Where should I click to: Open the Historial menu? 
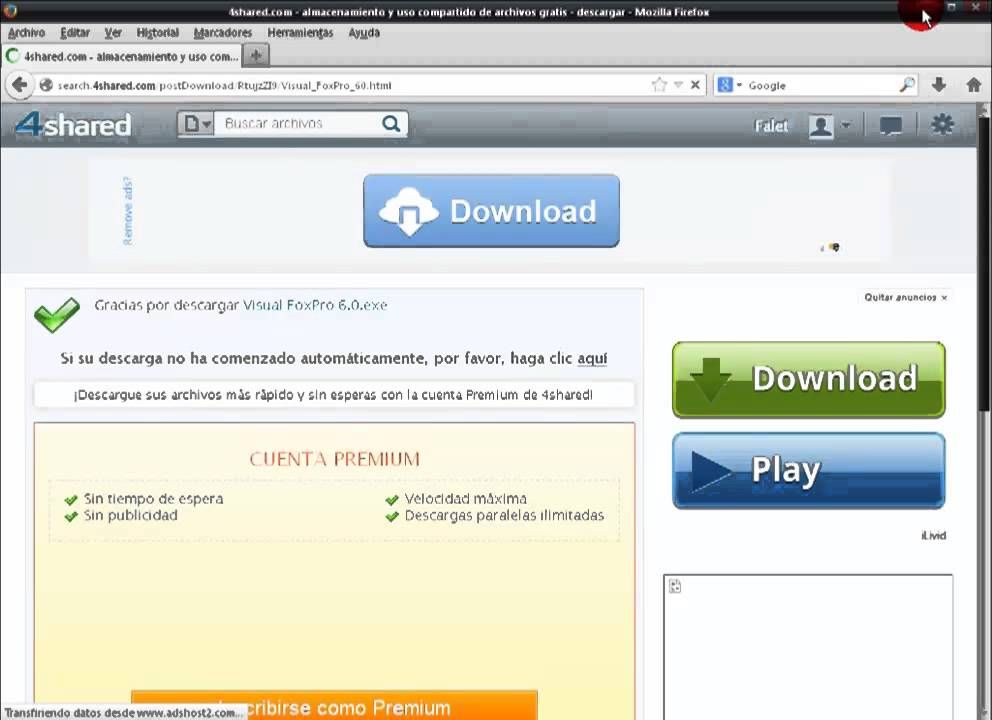point(158,32)
